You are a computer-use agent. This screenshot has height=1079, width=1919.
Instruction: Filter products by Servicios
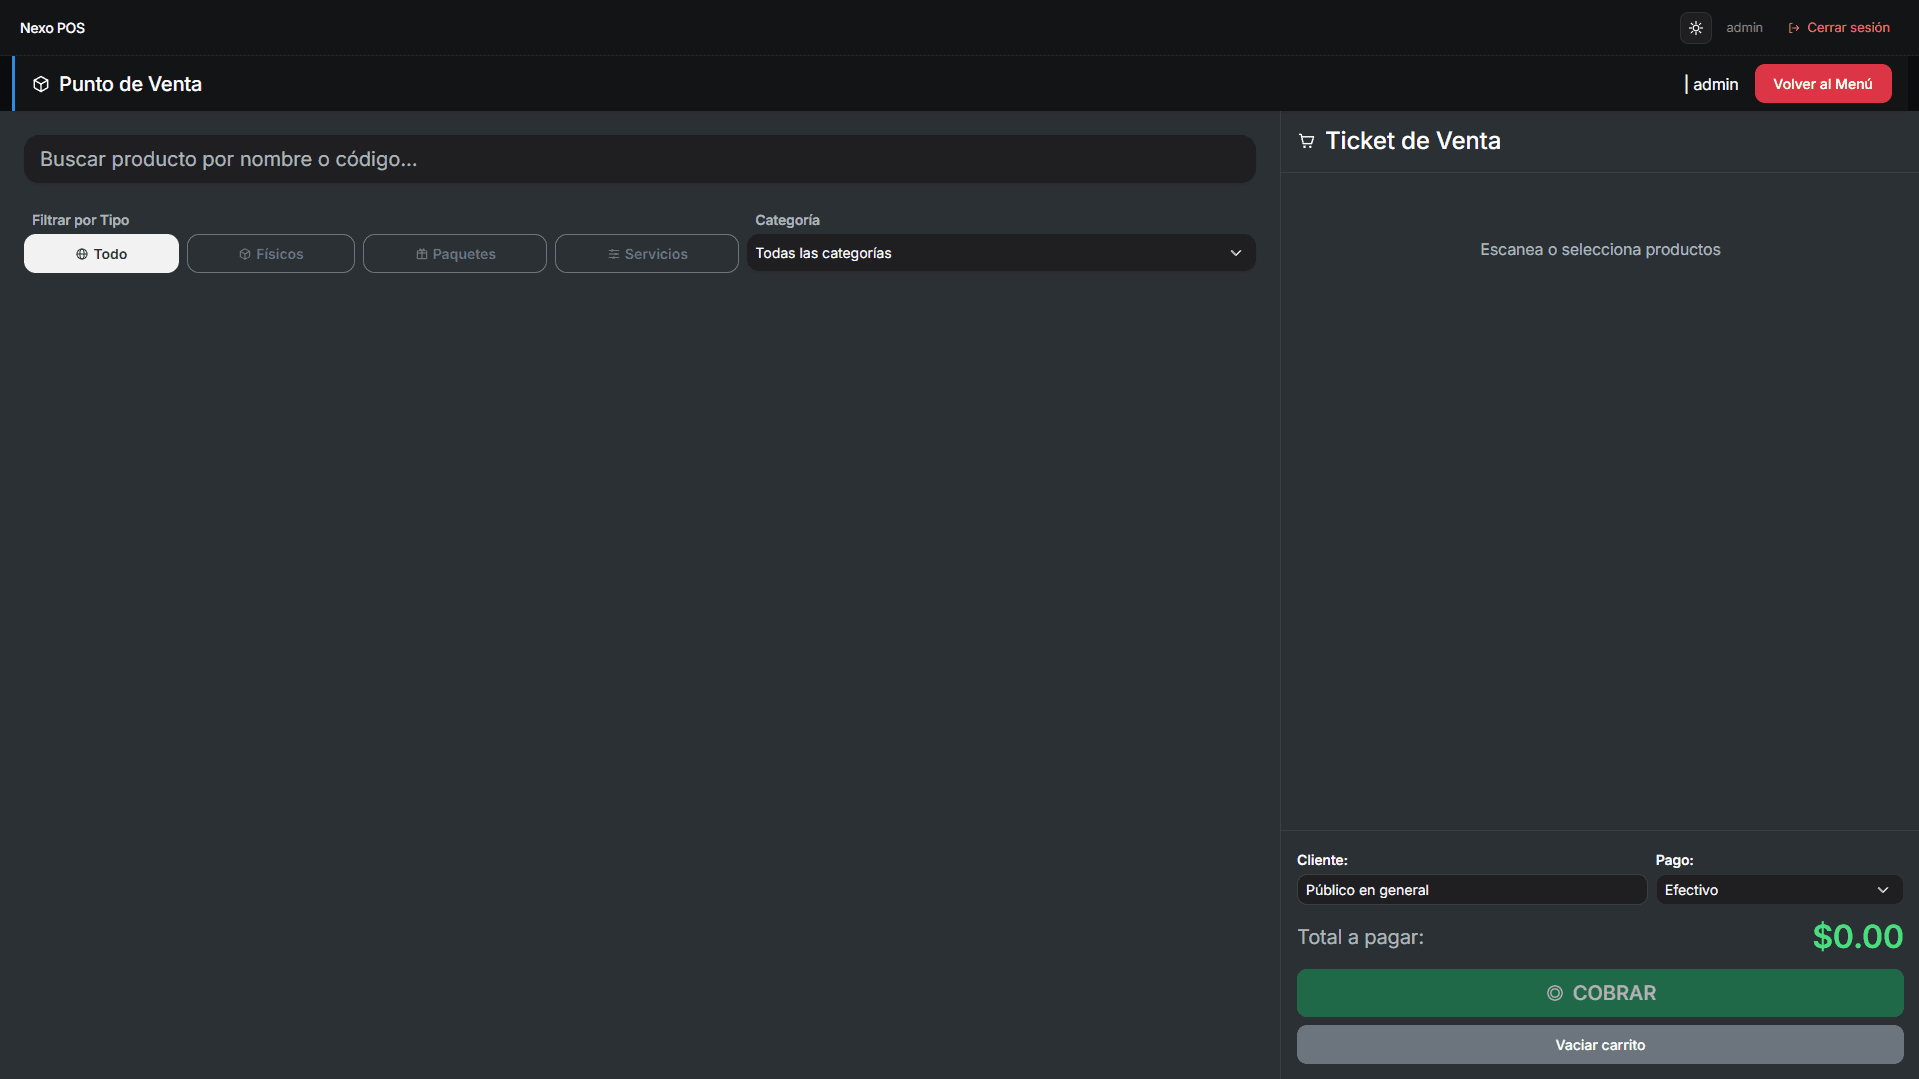click(x=647, y=254)
